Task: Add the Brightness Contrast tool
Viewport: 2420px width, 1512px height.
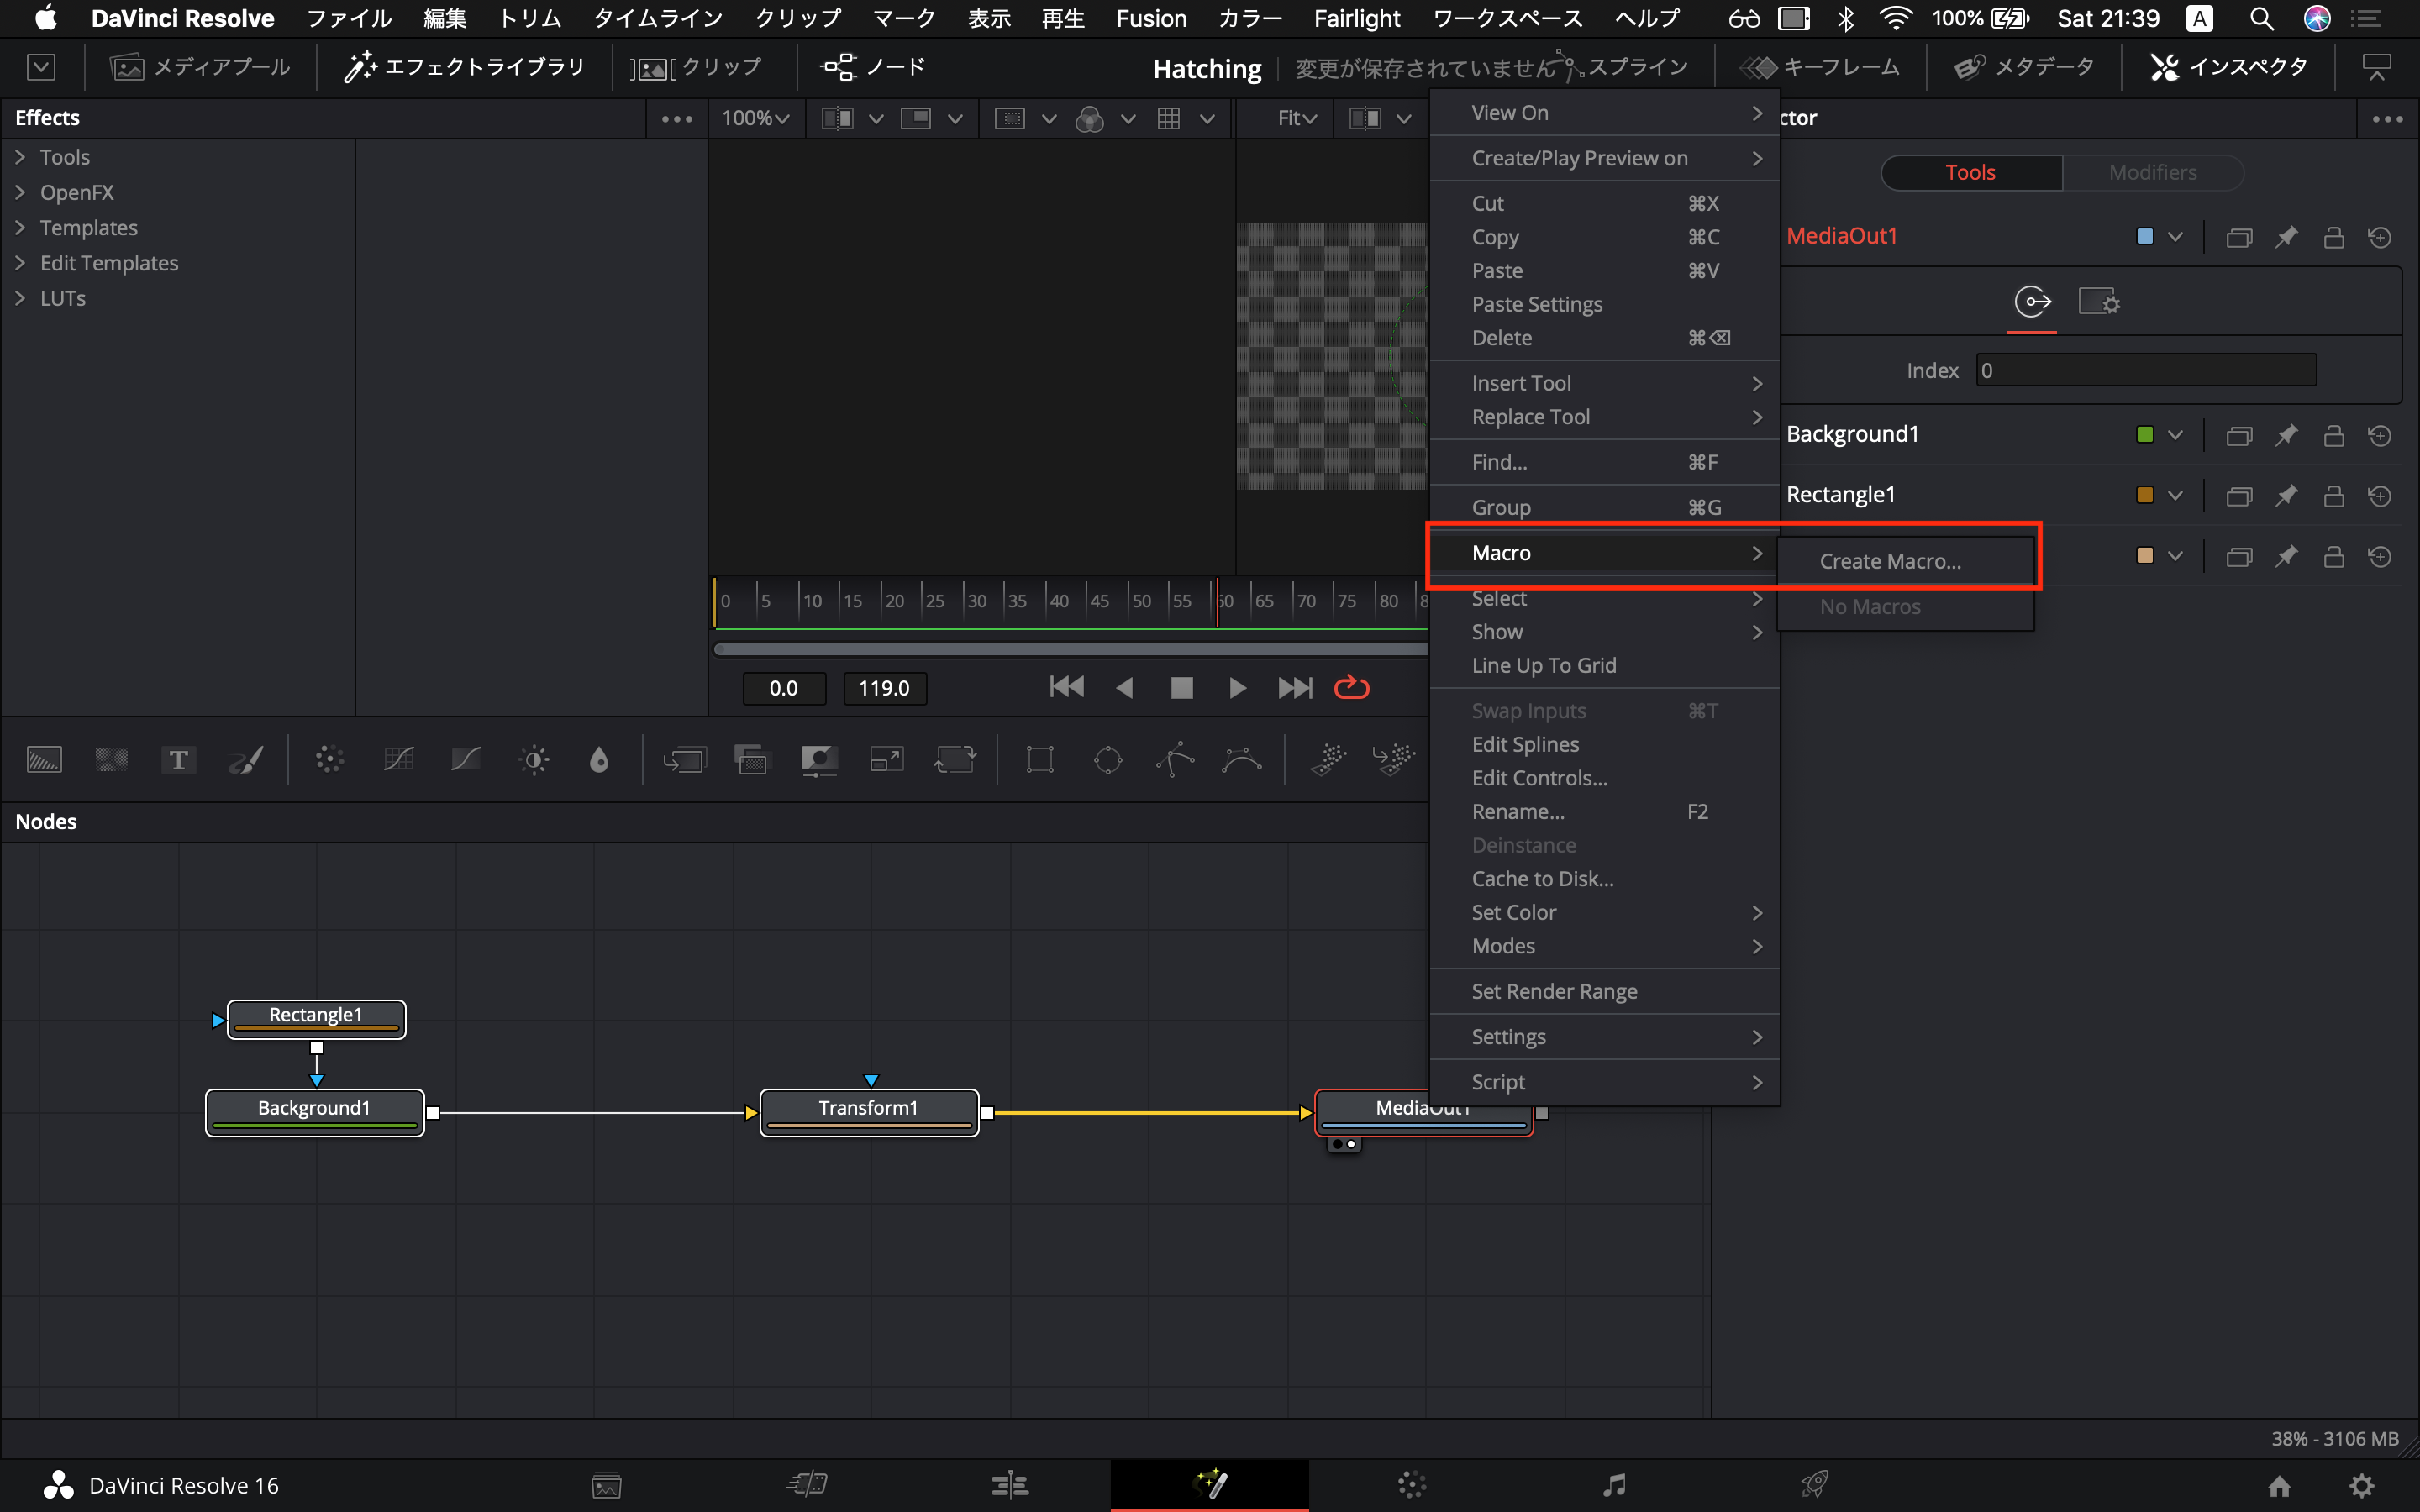Action: coord(535,760)
